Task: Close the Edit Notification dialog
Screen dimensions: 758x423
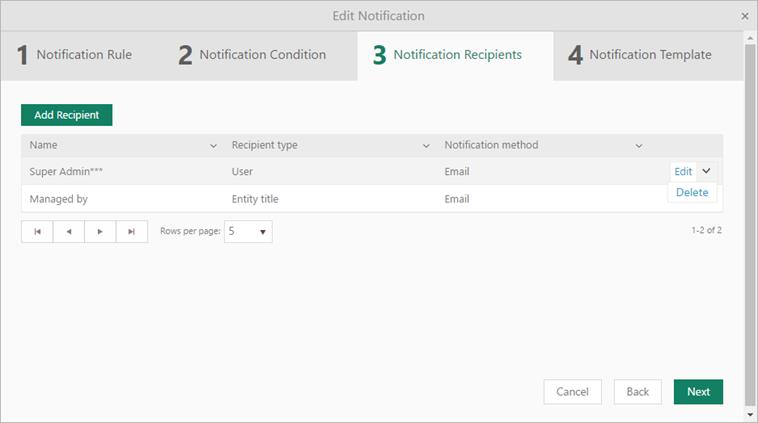Action: point(745,16)
